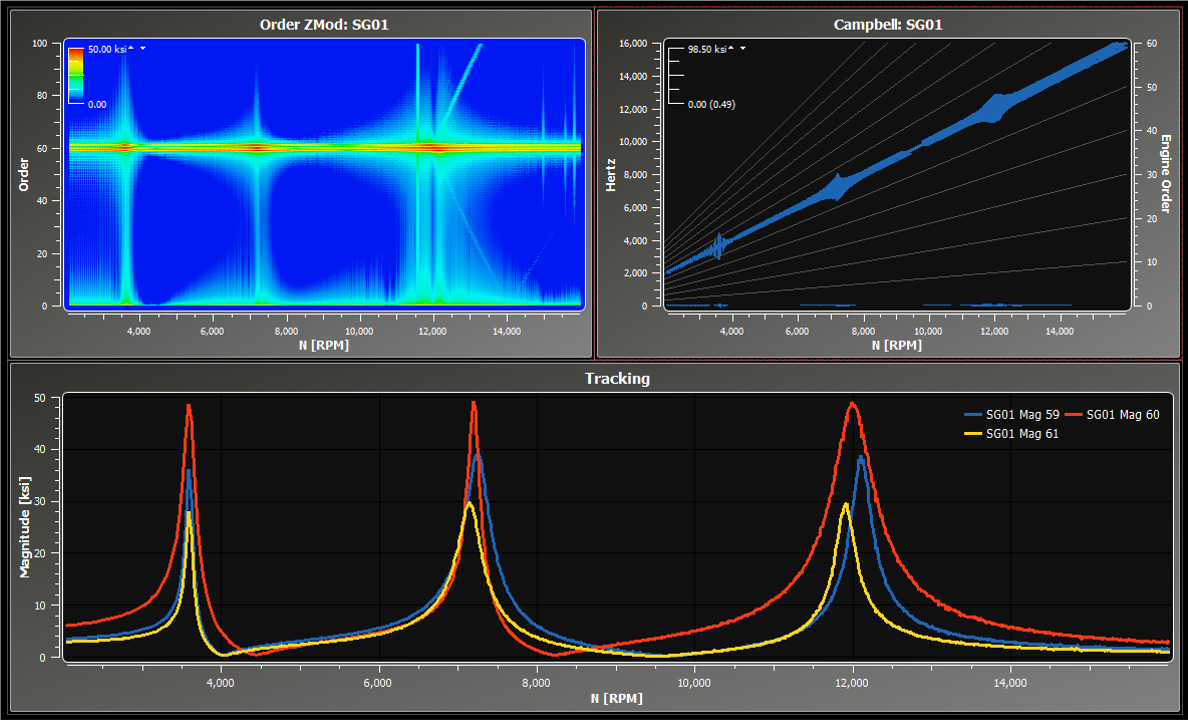Screen dimensions: 1188x720
Task: Click the 0.00 (0.49) Campbell scale minimum
Action: tap(711, 103)
